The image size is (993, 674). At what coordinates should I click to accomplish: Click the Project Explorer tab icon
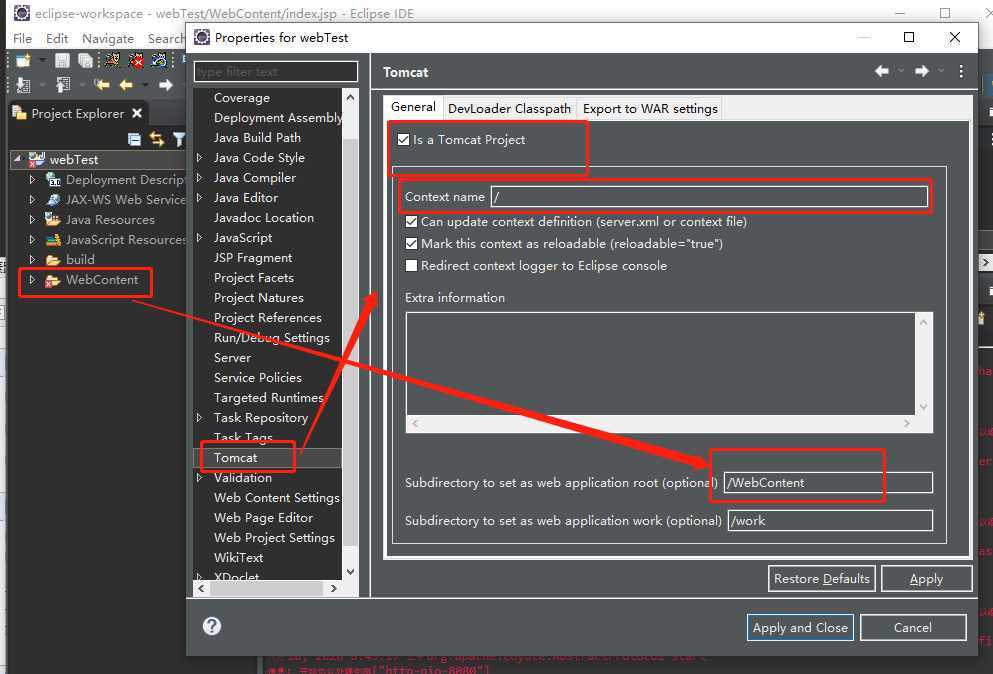(x=20, y=113)
